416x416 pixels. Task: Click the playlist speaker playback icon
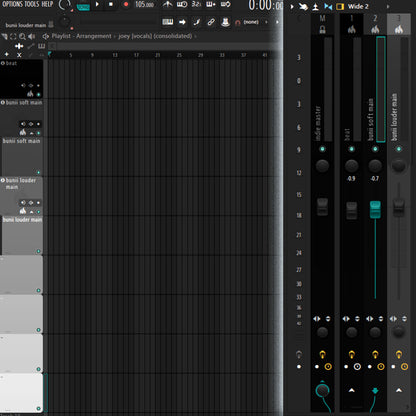coord(32,36)
